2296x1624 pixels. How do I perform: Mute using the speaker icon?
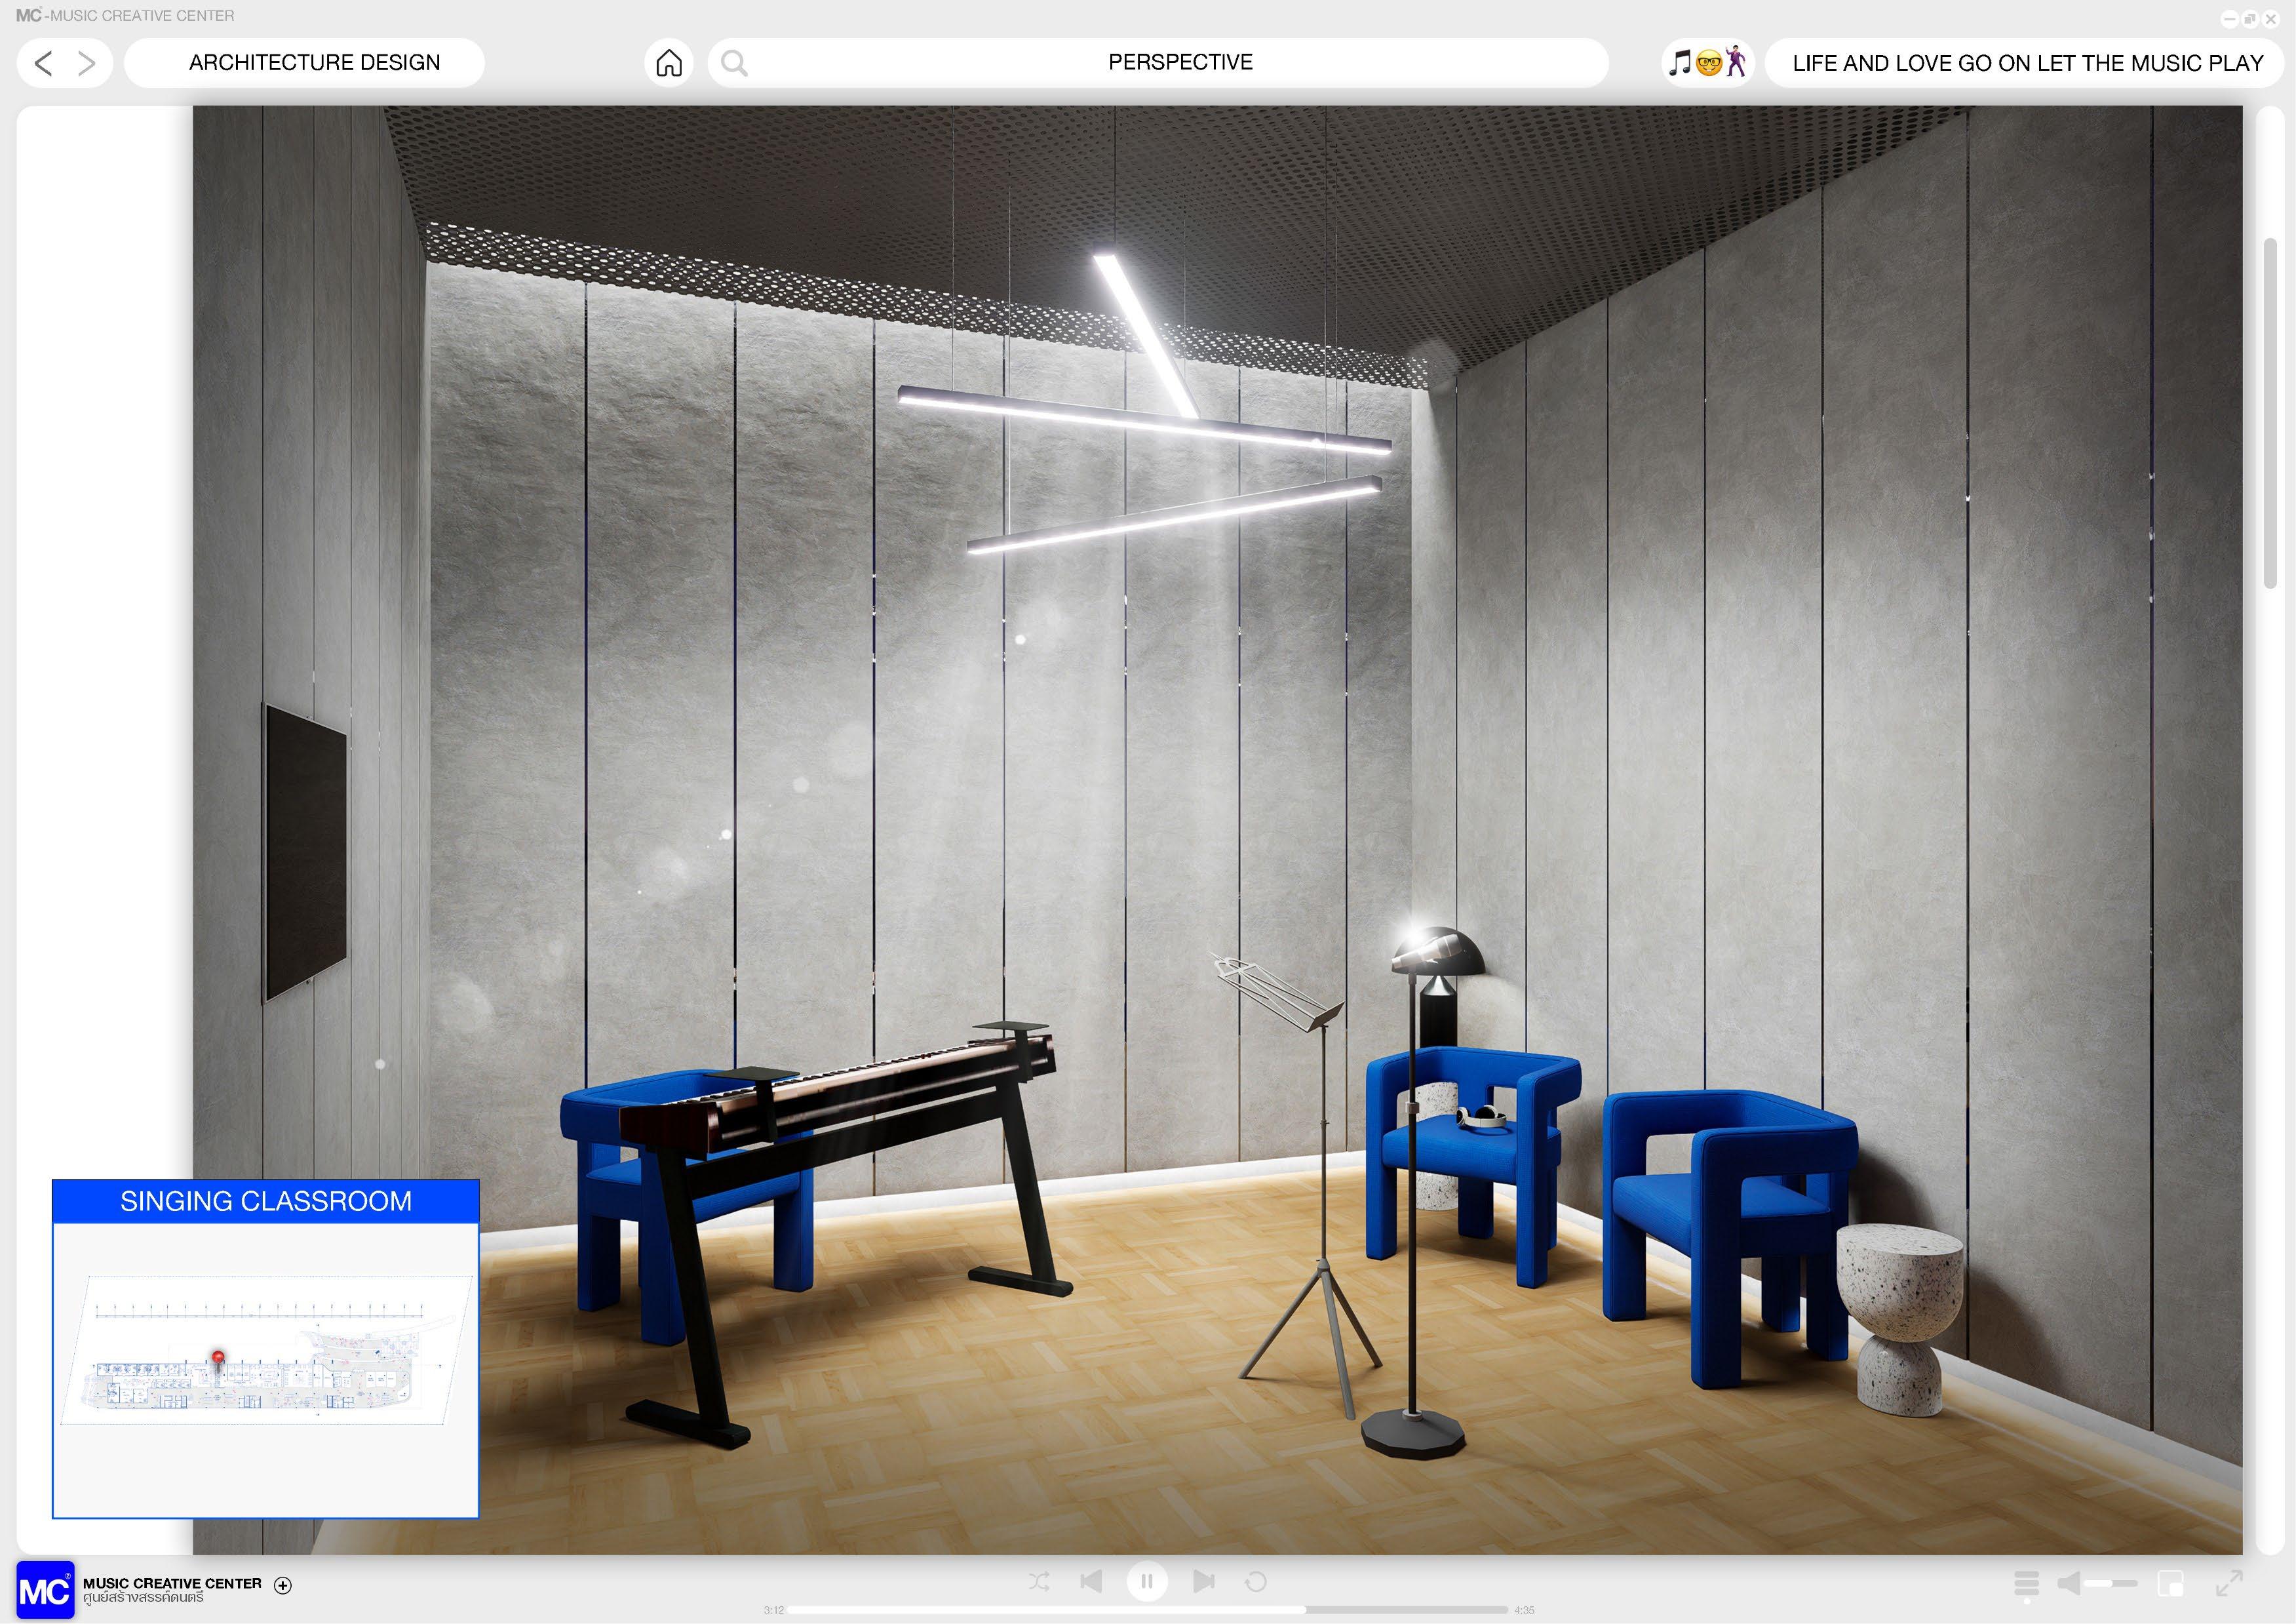[2069, 1583]
